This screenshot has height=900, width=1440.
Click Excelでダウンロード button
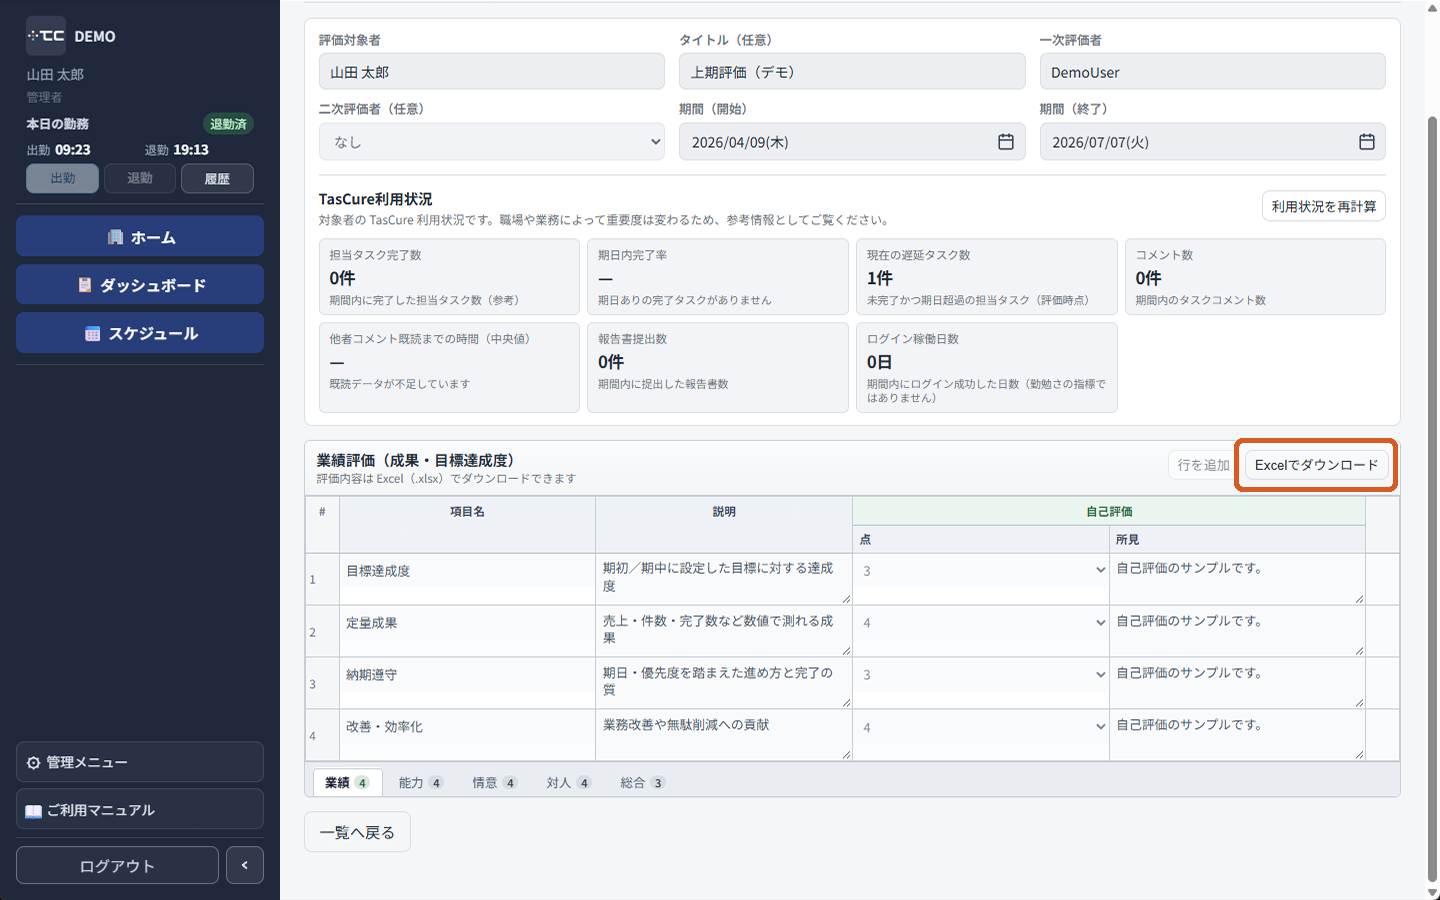tap(1316, 465)
